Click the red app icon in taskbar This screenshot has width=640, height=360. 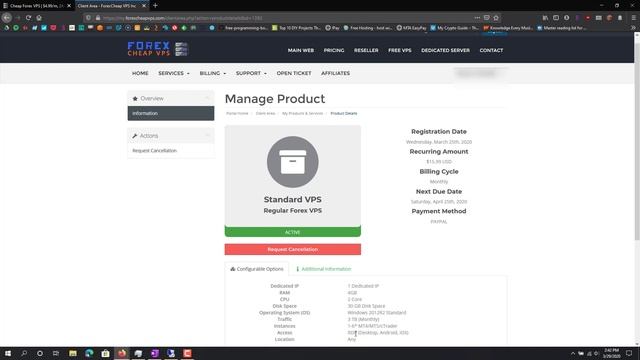[x=187, y=353]
